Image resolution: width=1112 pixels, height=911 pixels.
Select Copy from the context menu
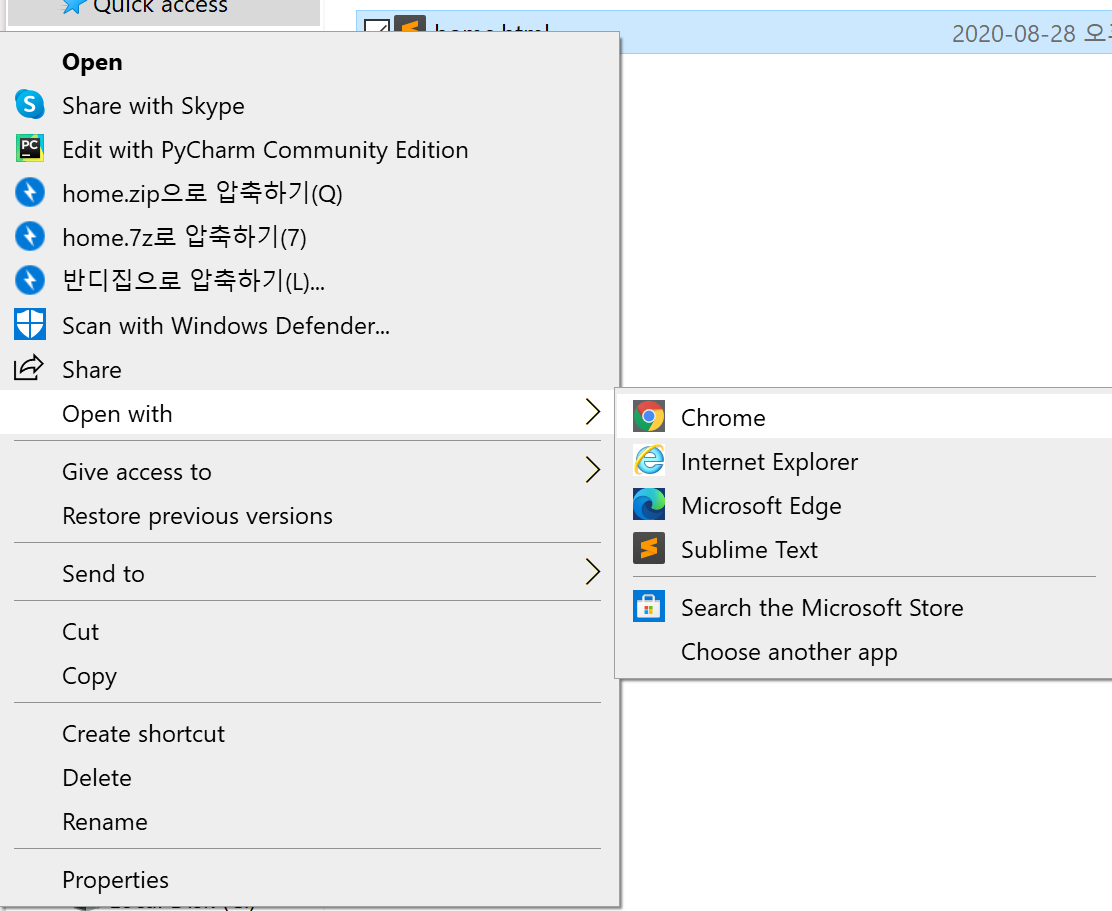309,676
